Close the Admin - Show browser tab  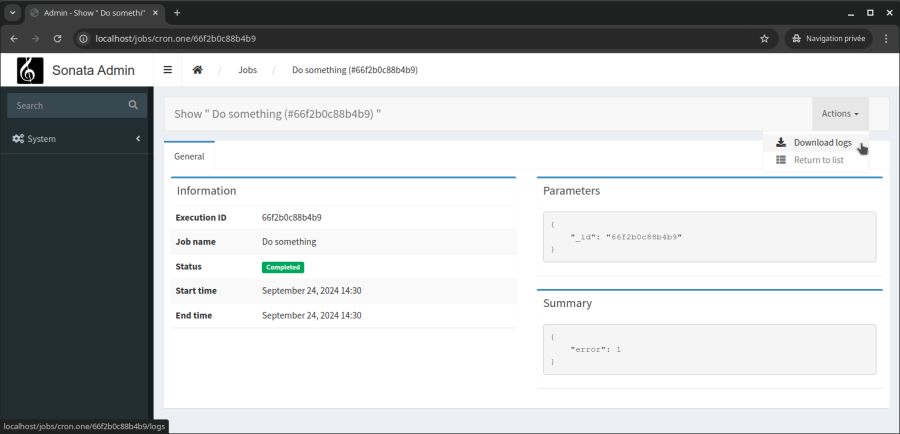tap(157, 13)
